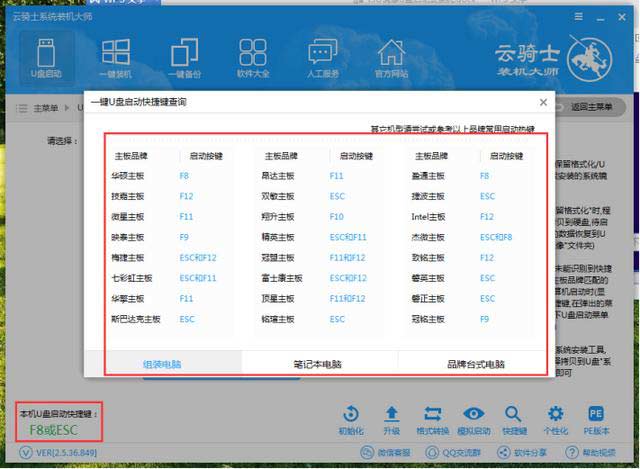The image size is (640, 469).
Task: Open the U盘启动 tool in the toolbar
Action: tap(46, 58)
